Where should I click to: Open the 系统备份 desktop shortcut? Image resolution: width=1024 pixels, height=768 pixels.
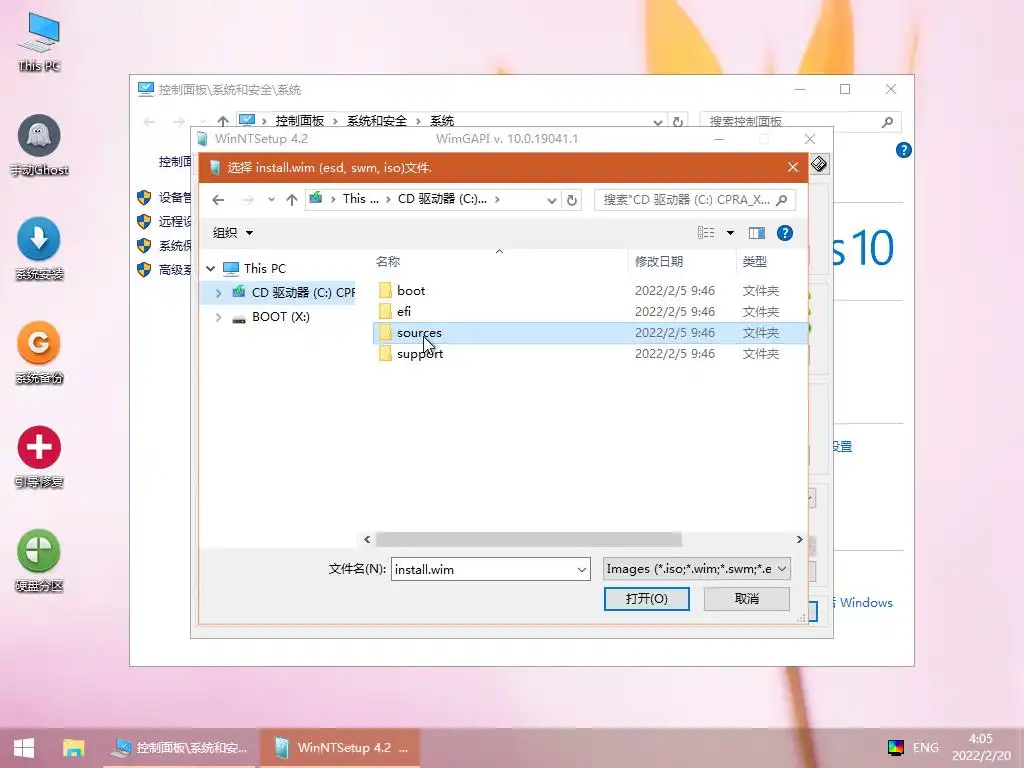(39, 353)
